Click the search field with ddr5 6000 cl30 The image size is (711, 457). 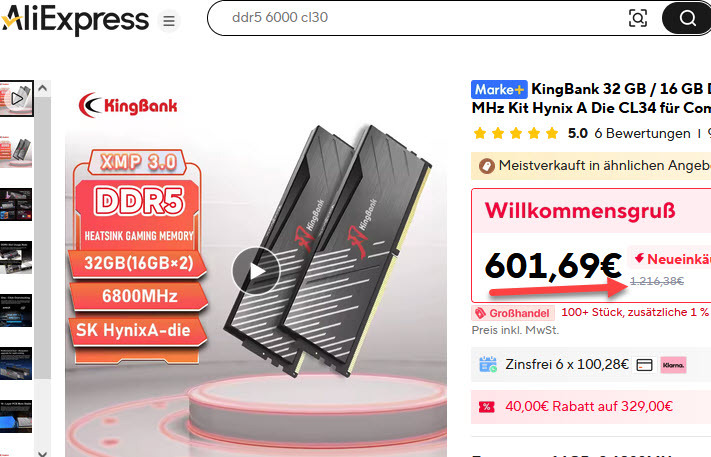pyautogui.click(x=417, y=18)
